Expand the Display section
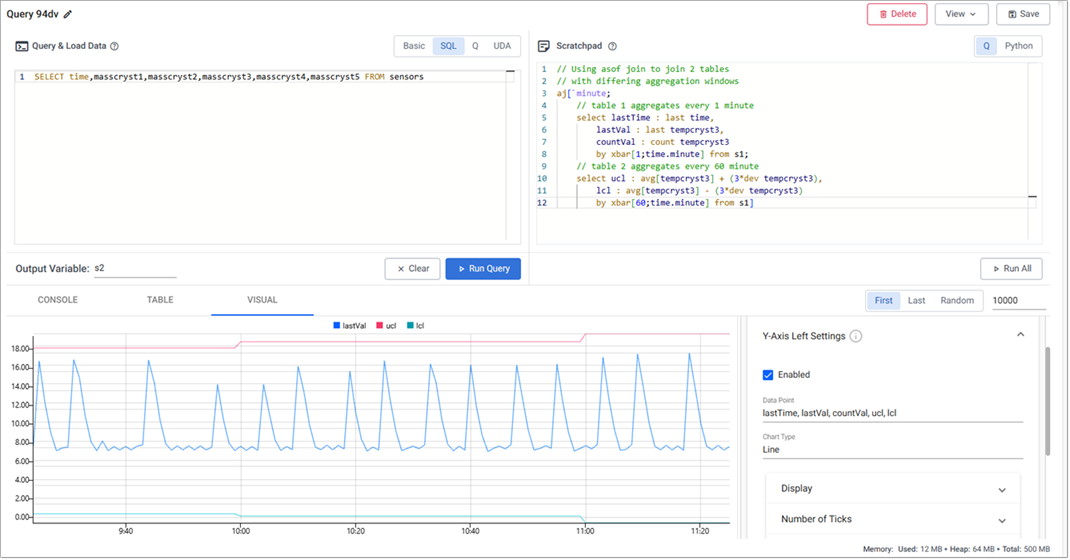 coord(1001,489)
